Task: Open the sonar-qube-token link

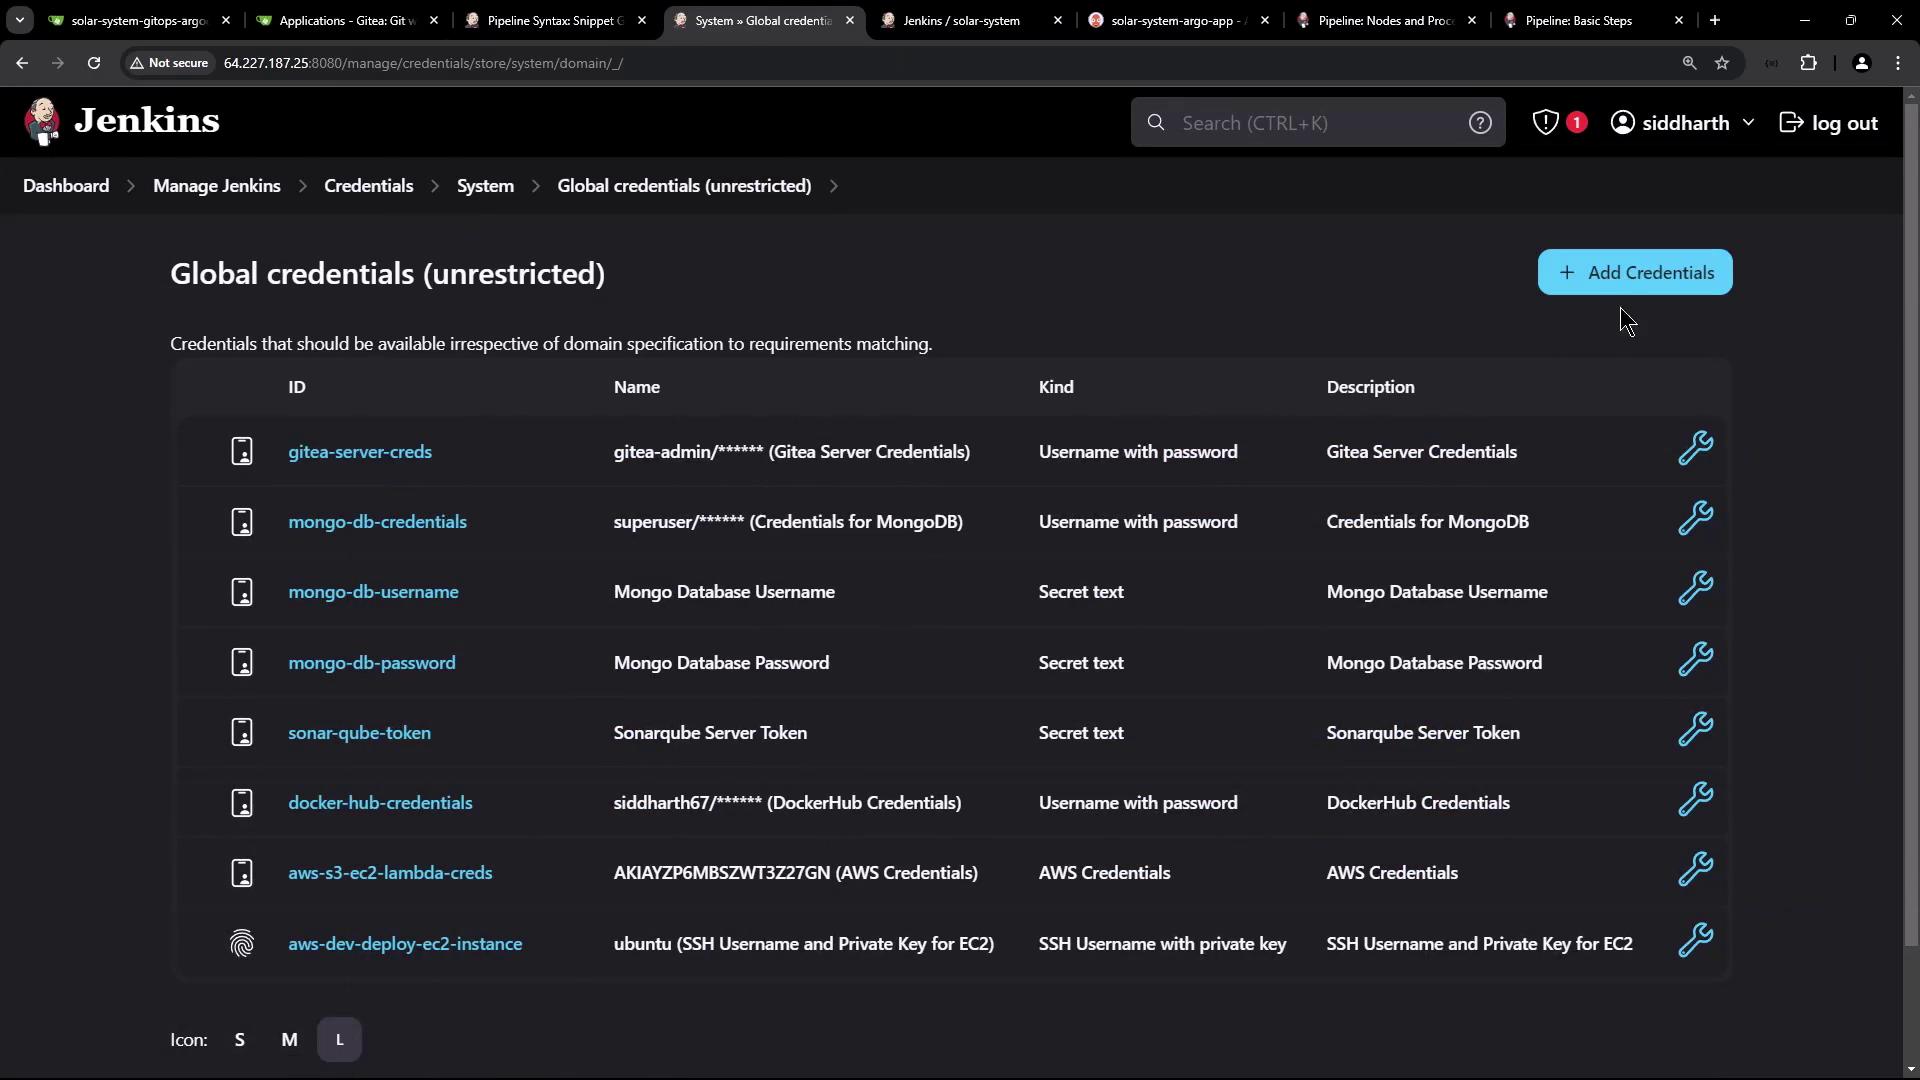Action: (359, 732)
